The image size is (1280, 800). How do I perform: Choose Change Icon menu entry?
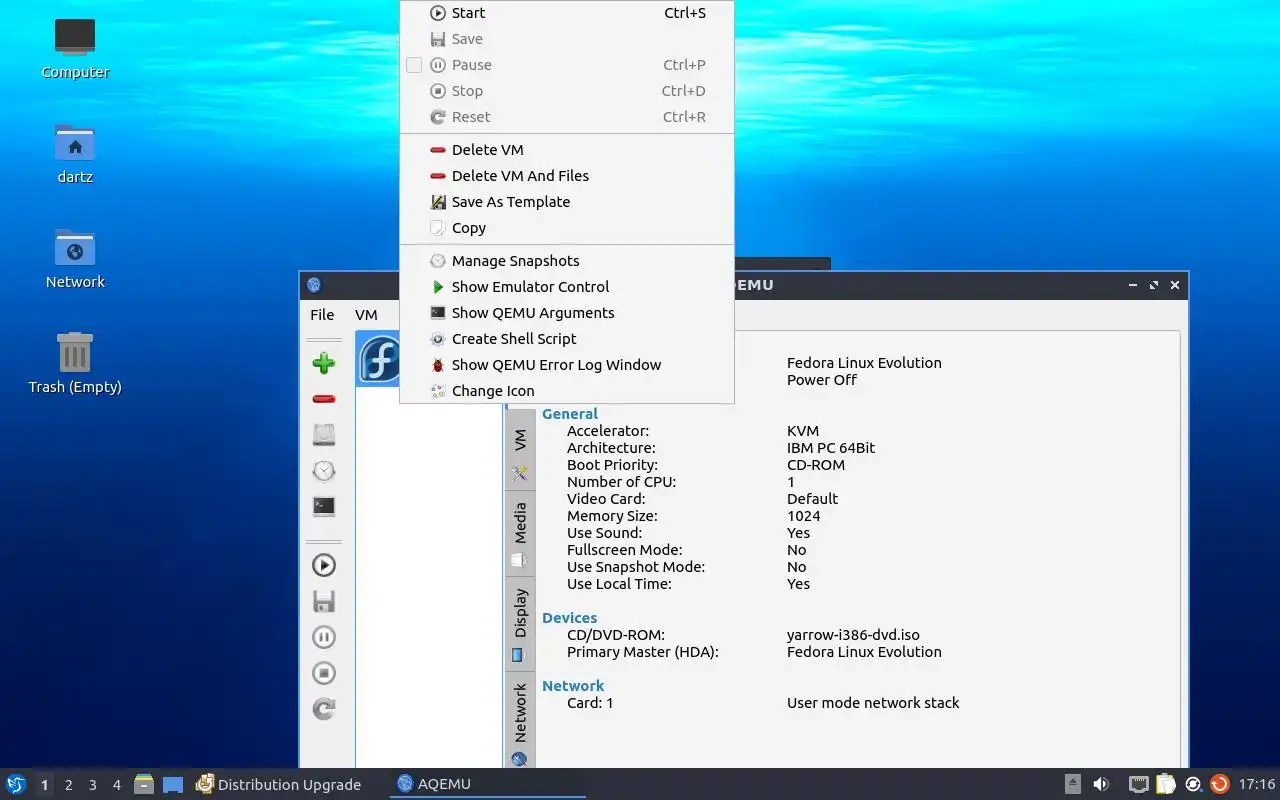[x=567, y=391]
